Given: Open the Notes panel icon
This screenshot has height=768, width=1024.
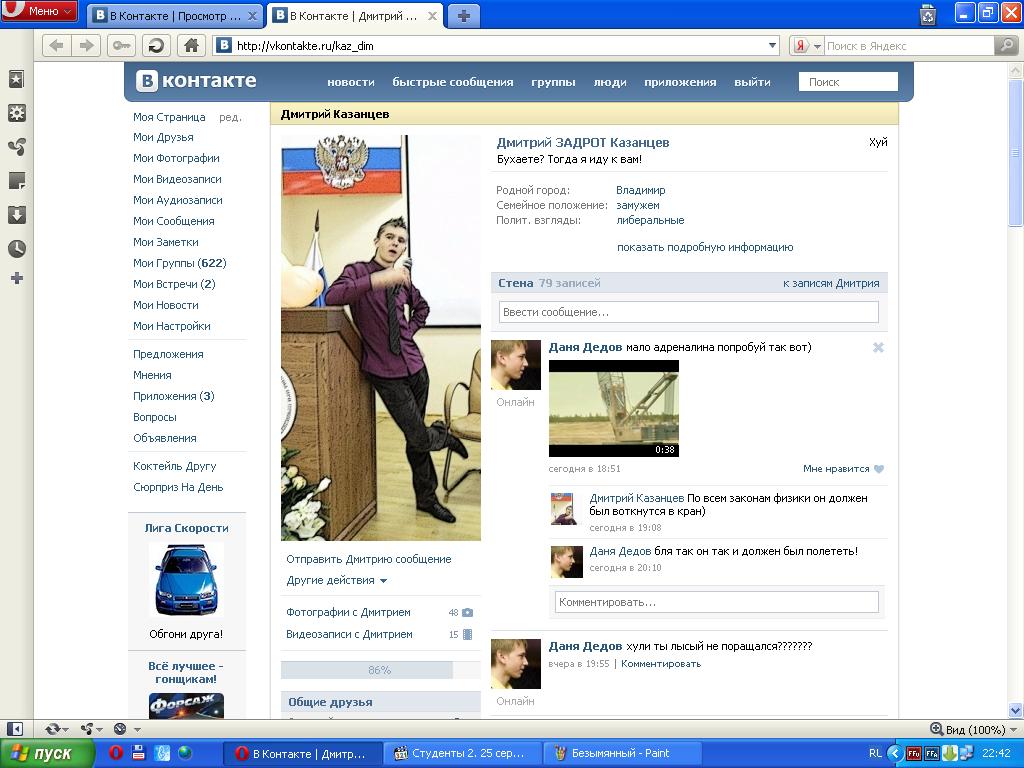Looking at the screenshot, I should [x=16, y=180].
